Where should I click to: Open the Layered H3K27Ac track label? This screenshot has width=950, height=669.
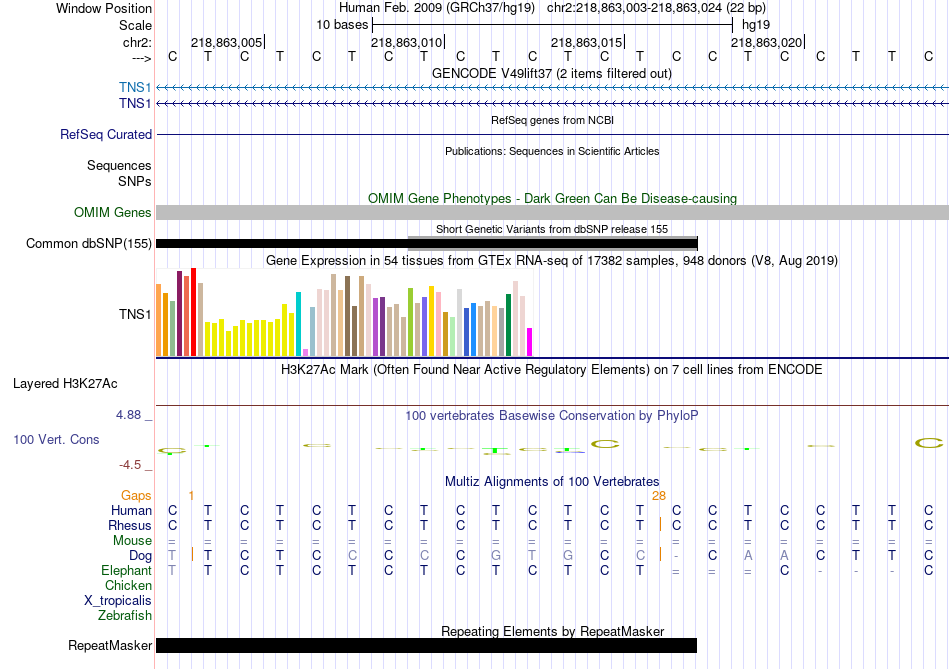[x=65, y=383]
